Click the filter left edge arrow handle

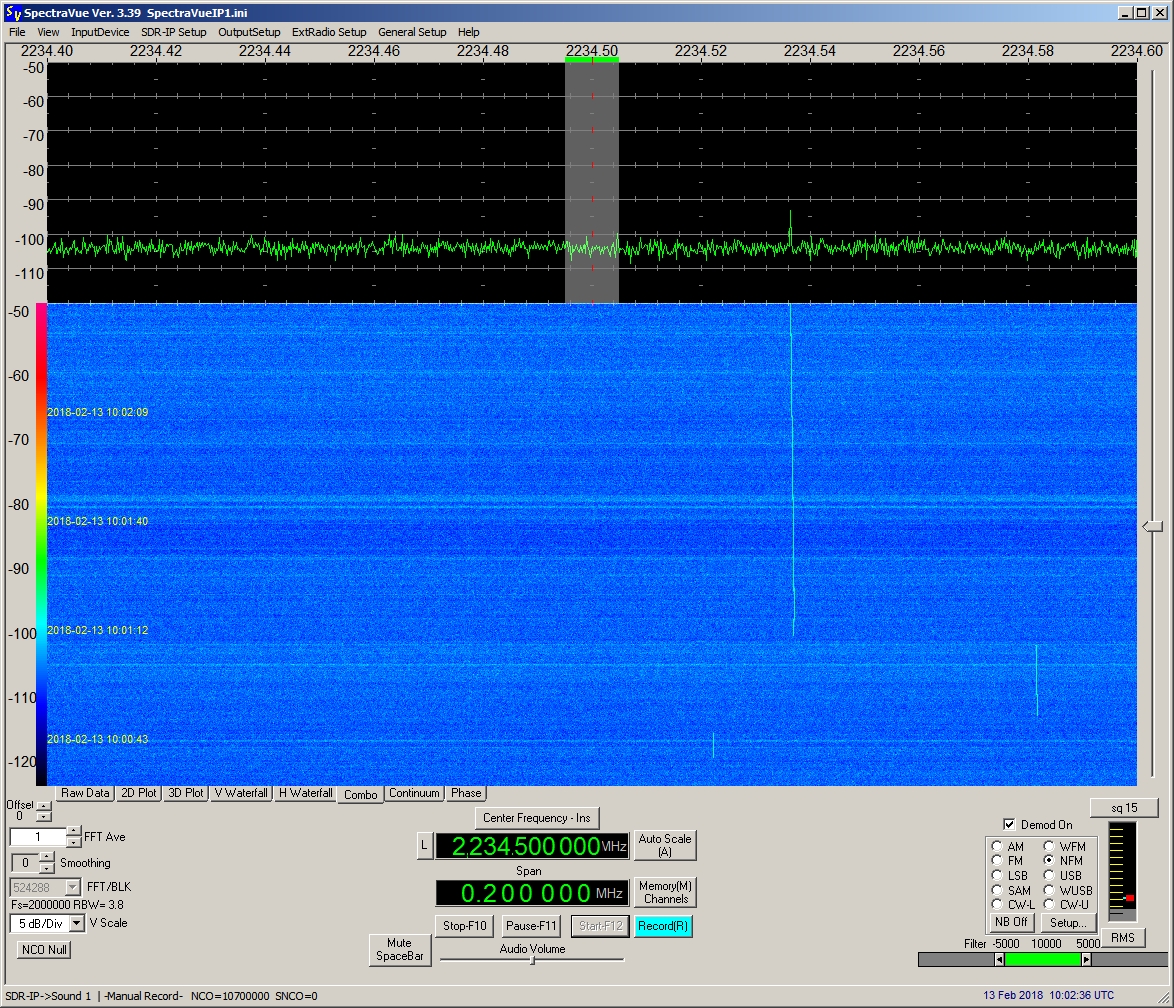pos(999,959)
